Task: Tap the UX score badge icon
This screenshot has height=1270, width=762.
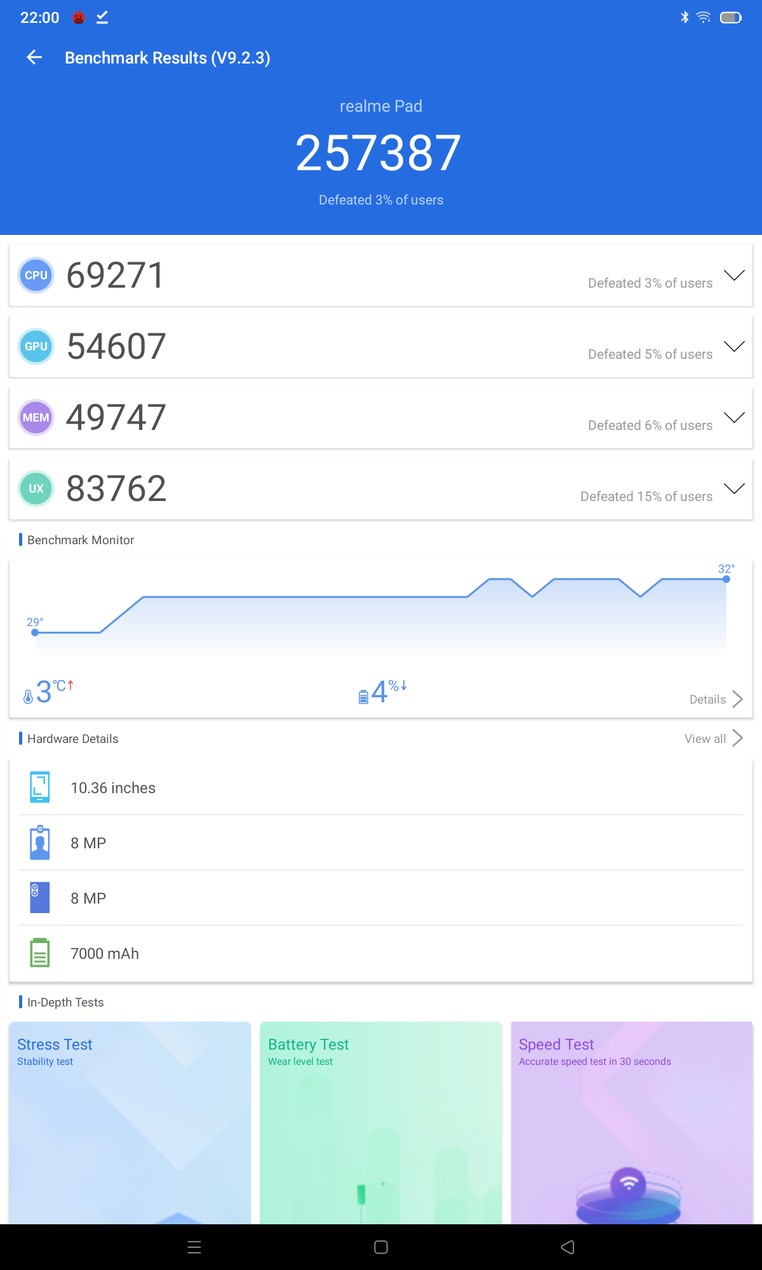Action: [x=36, y=488]
